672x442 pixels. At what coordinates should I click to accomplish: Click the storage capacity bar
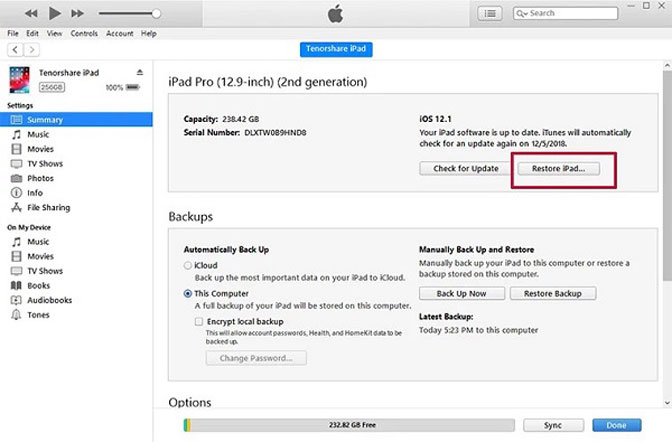(349, 425)
